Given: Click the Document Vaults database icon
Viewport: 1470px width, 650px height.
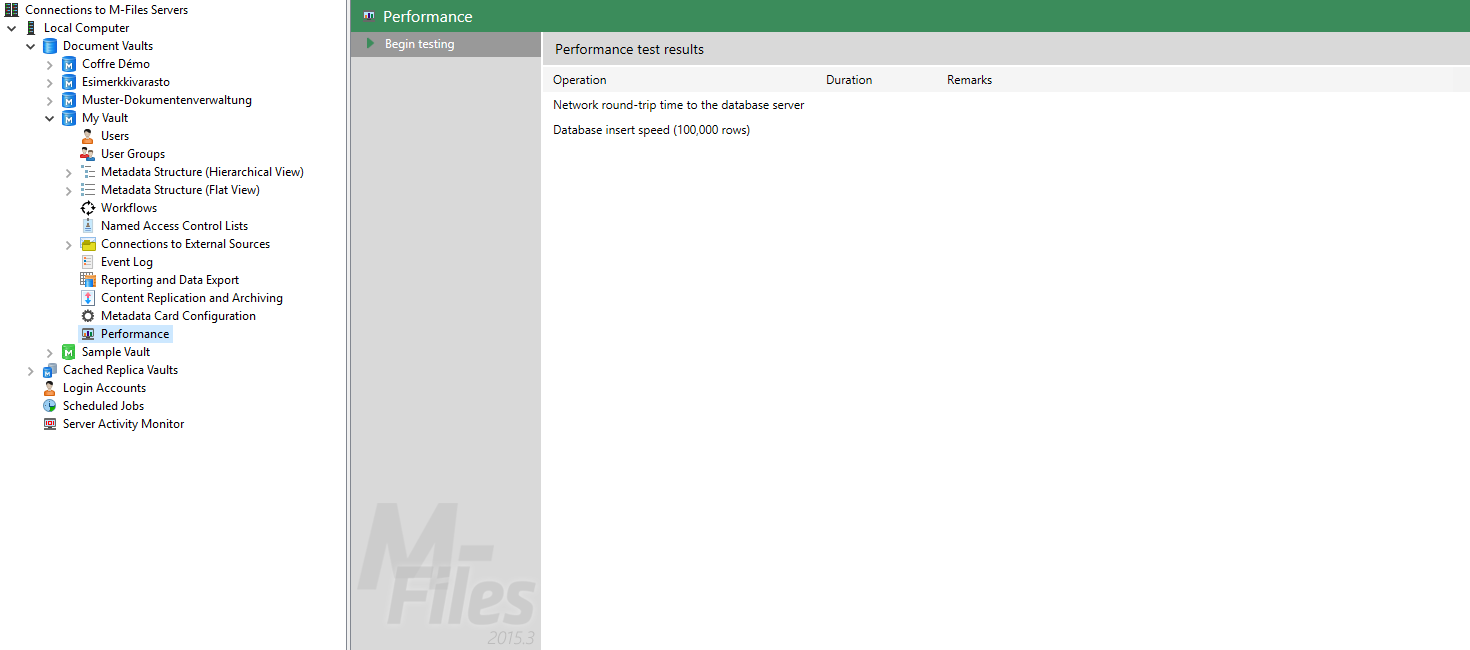Looking at the screenshot, I should pyautogui.click(x=50, y=46).
